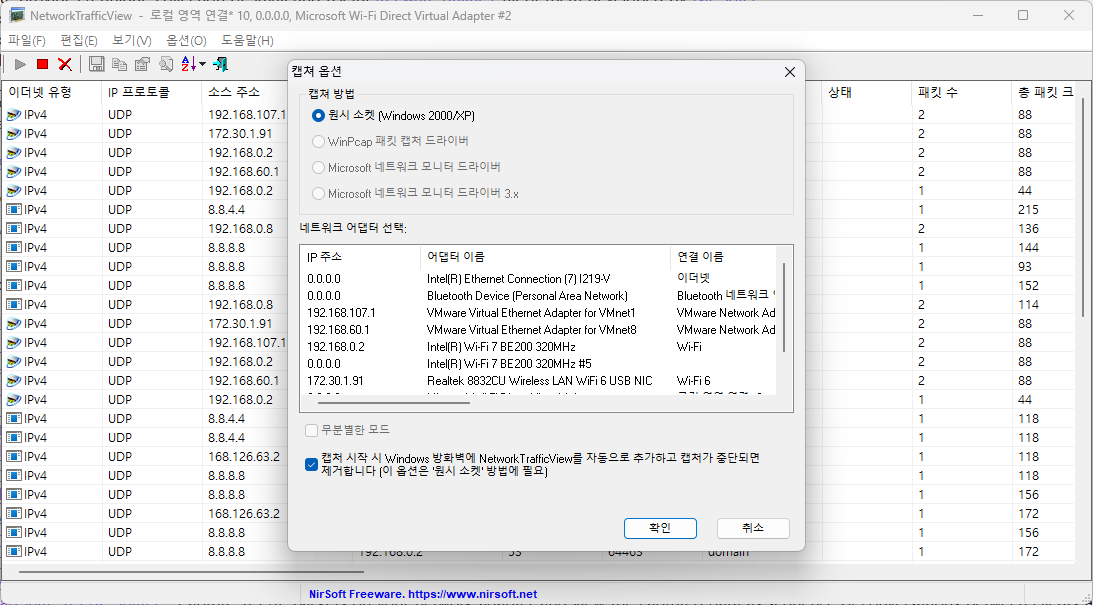Click the A-Z sort toolbar icon
This screenshot has width=1093, height=605.
coord(188,64)
